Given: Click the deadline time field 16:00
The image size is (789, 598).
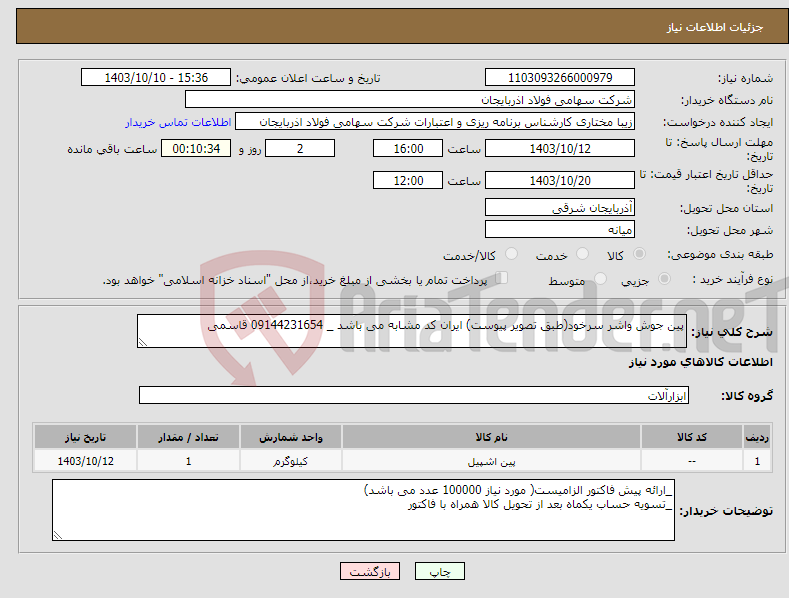Looking at the screenshot, I should point(408,148).
